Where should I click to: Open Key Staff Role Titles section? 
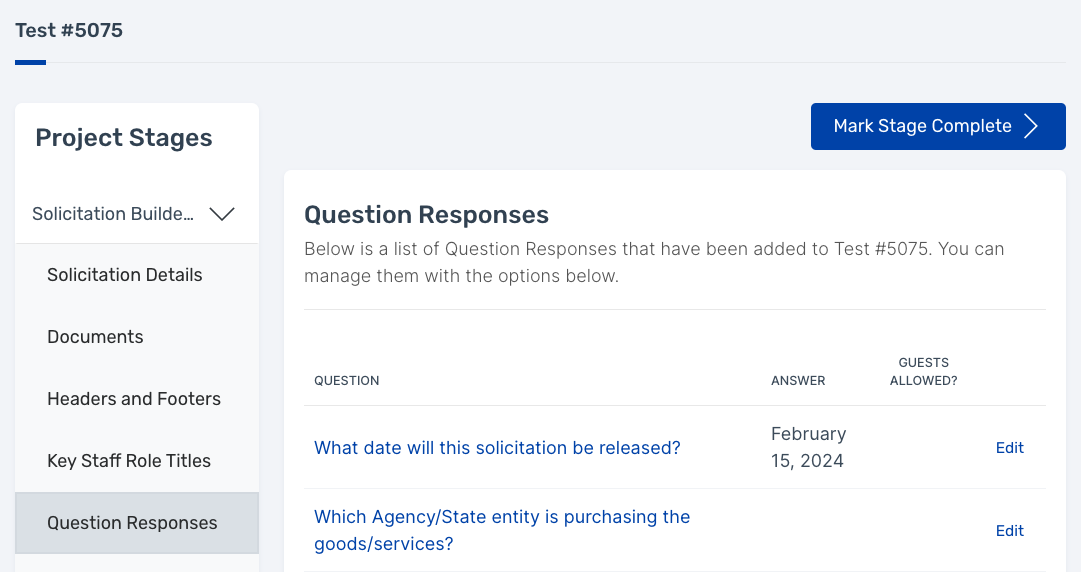[x=129, y=461]
